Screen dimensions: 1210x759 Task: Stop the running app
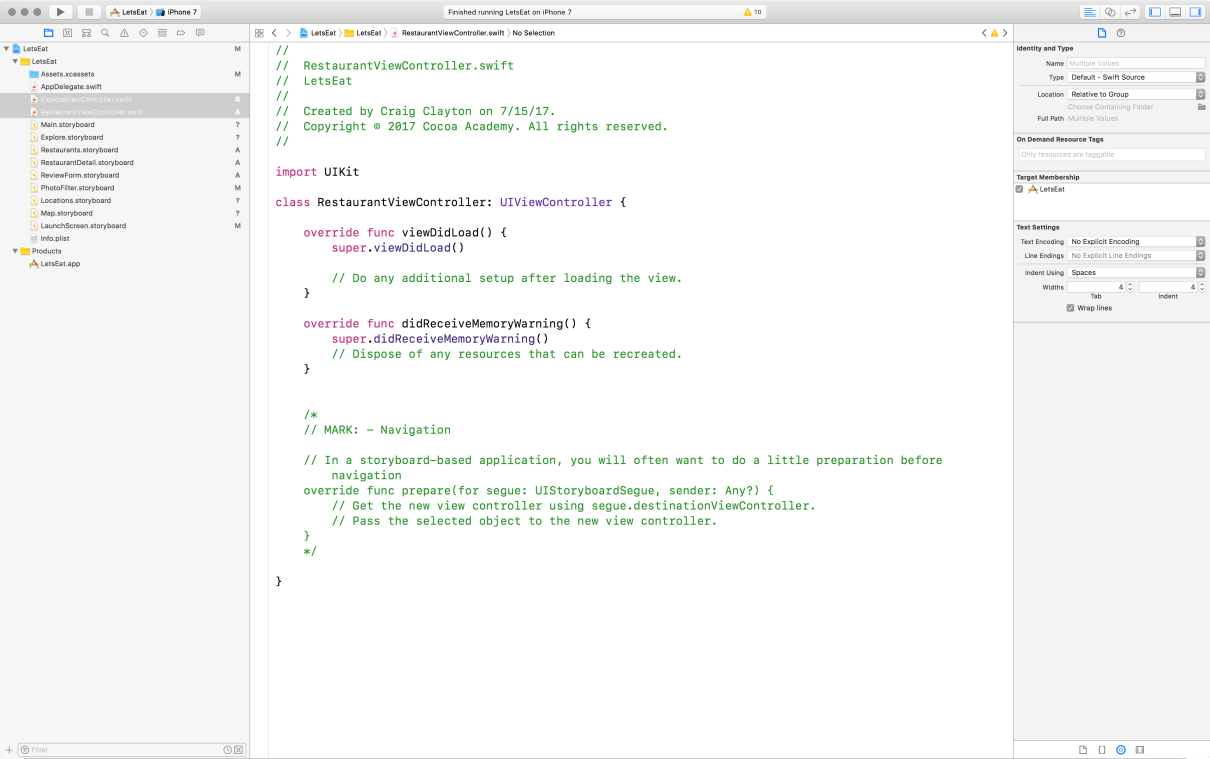(x=89, y=12)
